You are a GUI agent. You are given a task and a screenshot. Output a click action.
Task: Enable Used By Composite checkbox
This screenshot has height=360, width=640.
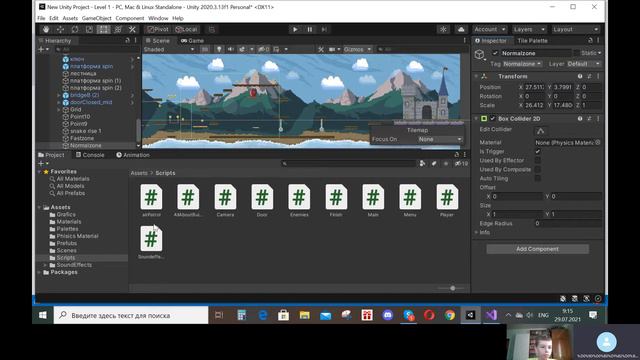pos(538,169)
